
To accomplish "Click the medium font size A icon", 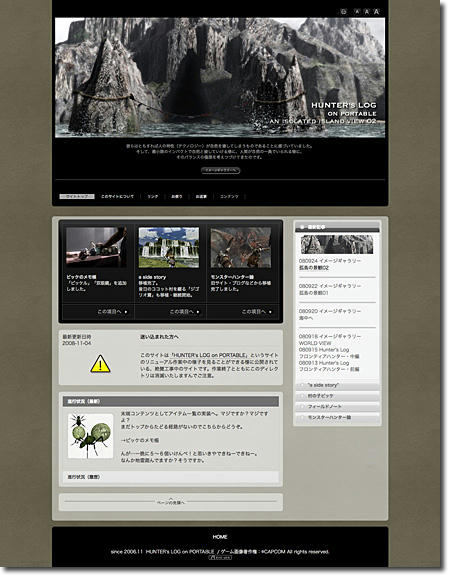I will (x=367, y=11).
